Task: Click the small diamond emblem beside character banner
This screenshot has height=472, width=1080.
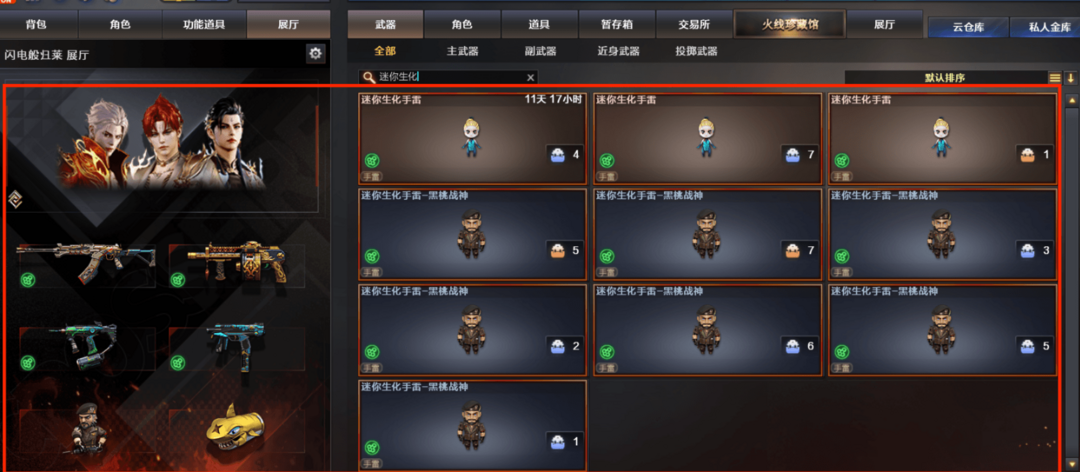Action: (13, 201)
